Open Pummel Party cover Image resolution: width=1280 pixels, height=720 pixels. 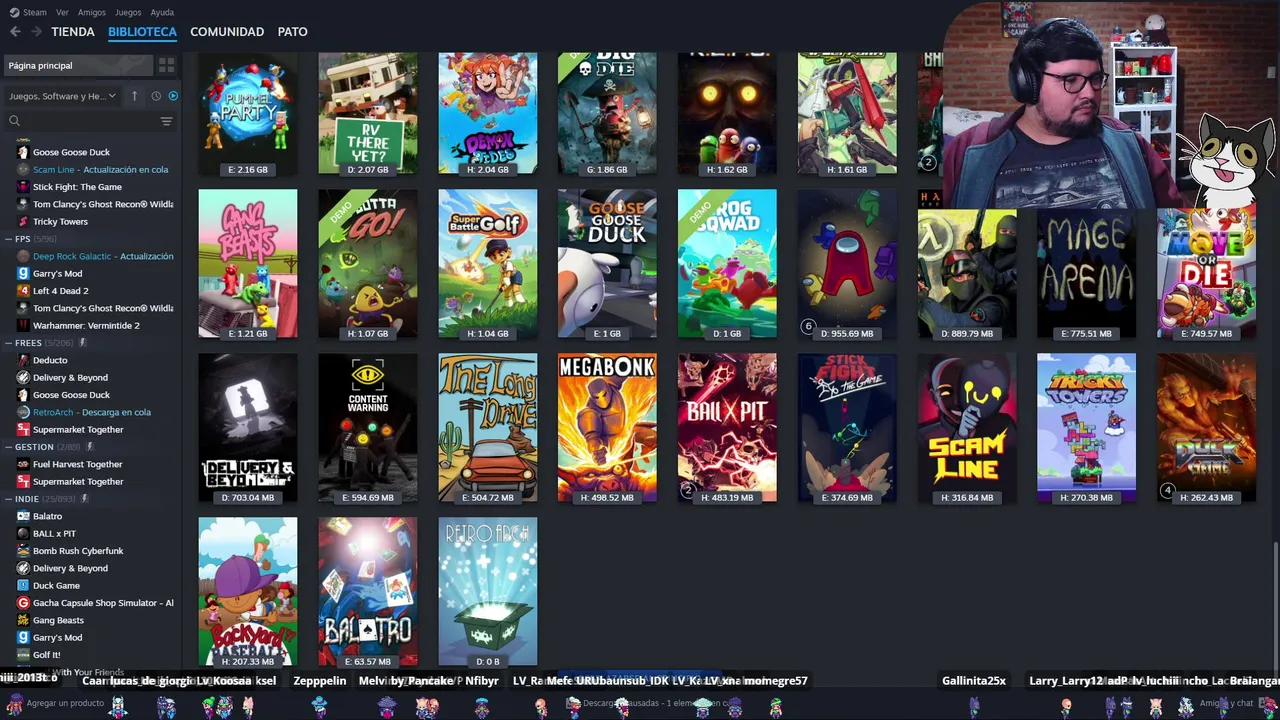[x=248, y=113]
